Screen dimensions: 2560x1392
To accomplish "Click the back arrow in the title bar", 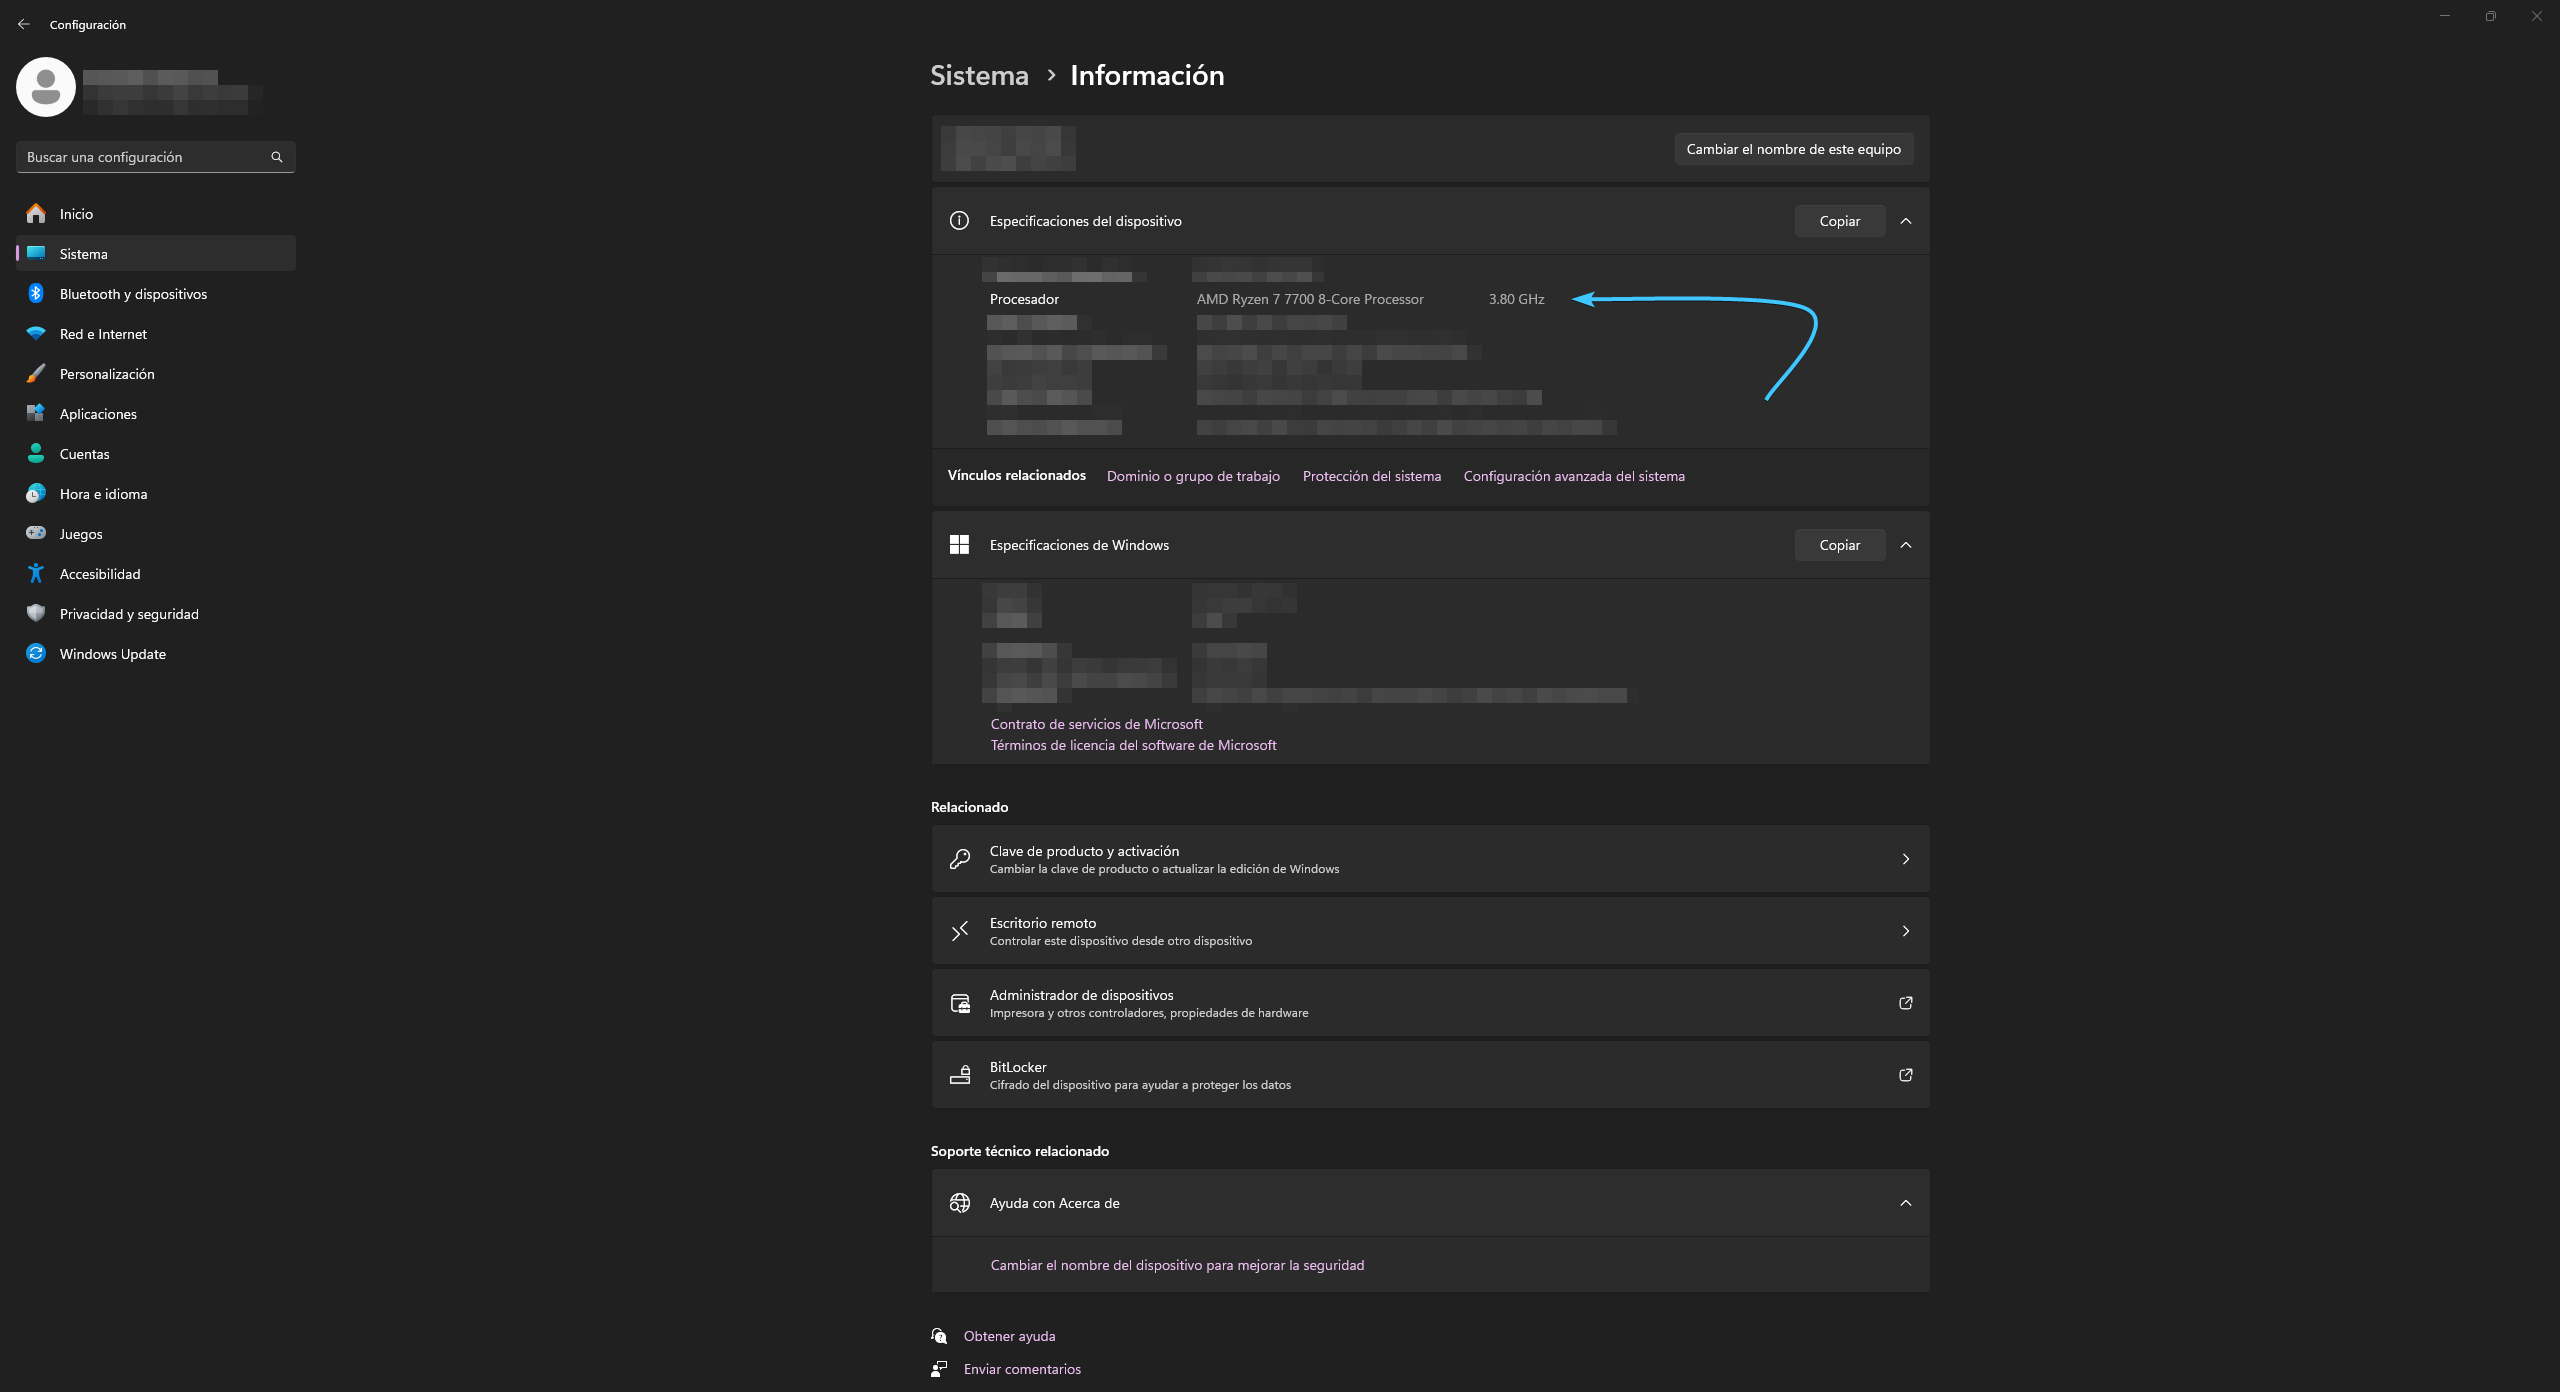I will click(x=24, y=24).
